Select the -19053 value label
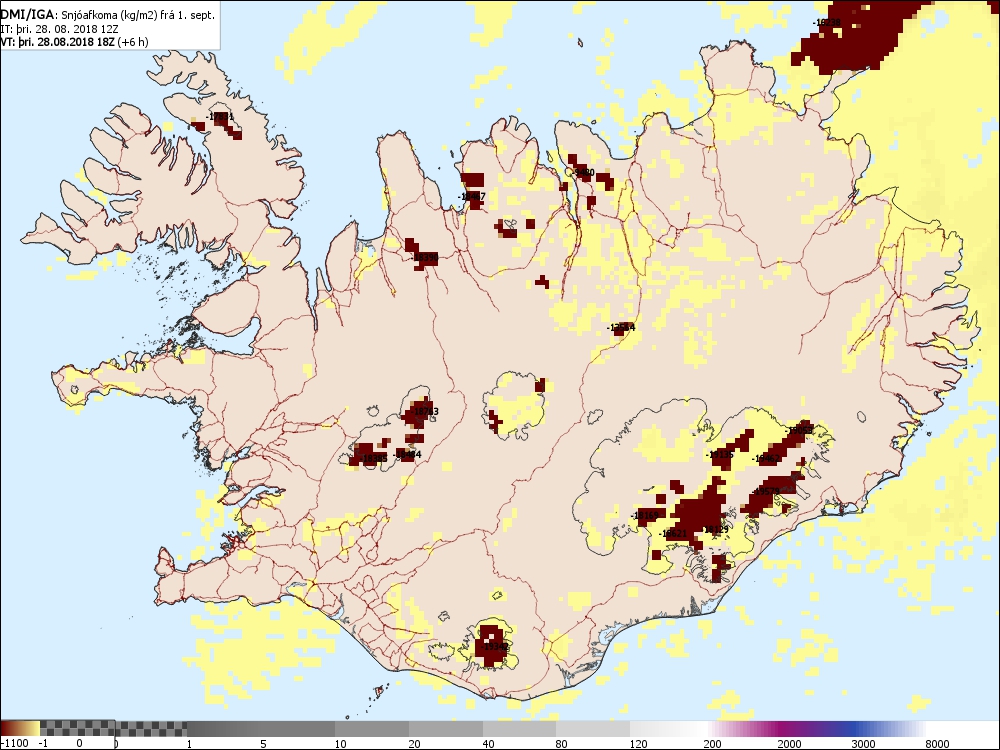Viewport: 1000px width, 750px height. click(799, 430)
